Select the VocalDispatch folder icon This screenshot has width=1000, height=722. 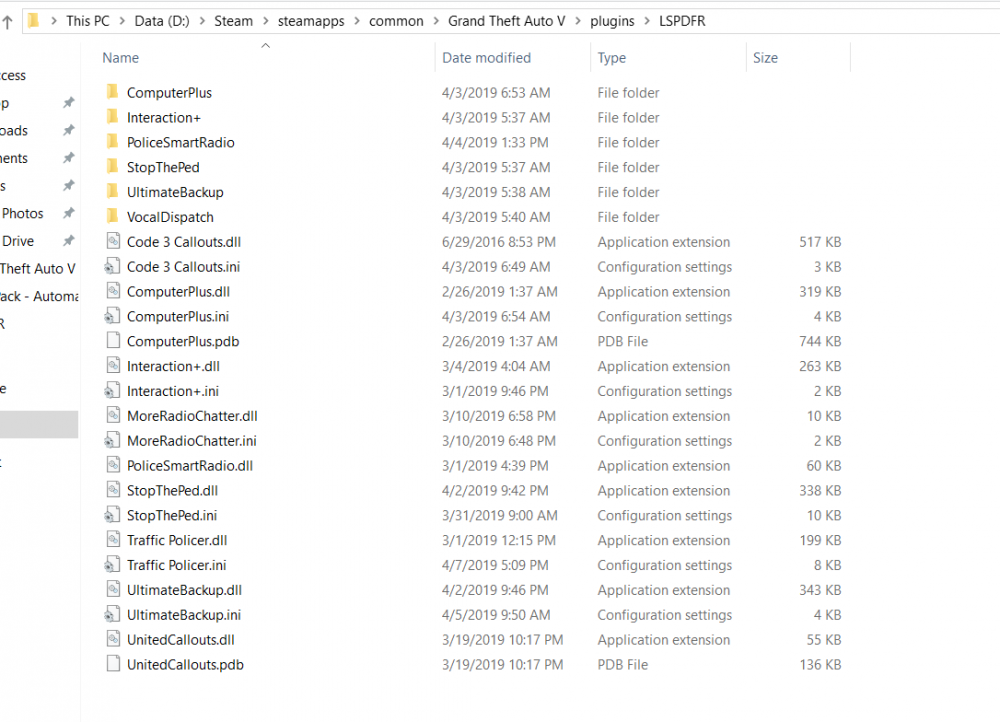[x=112, y=217]
